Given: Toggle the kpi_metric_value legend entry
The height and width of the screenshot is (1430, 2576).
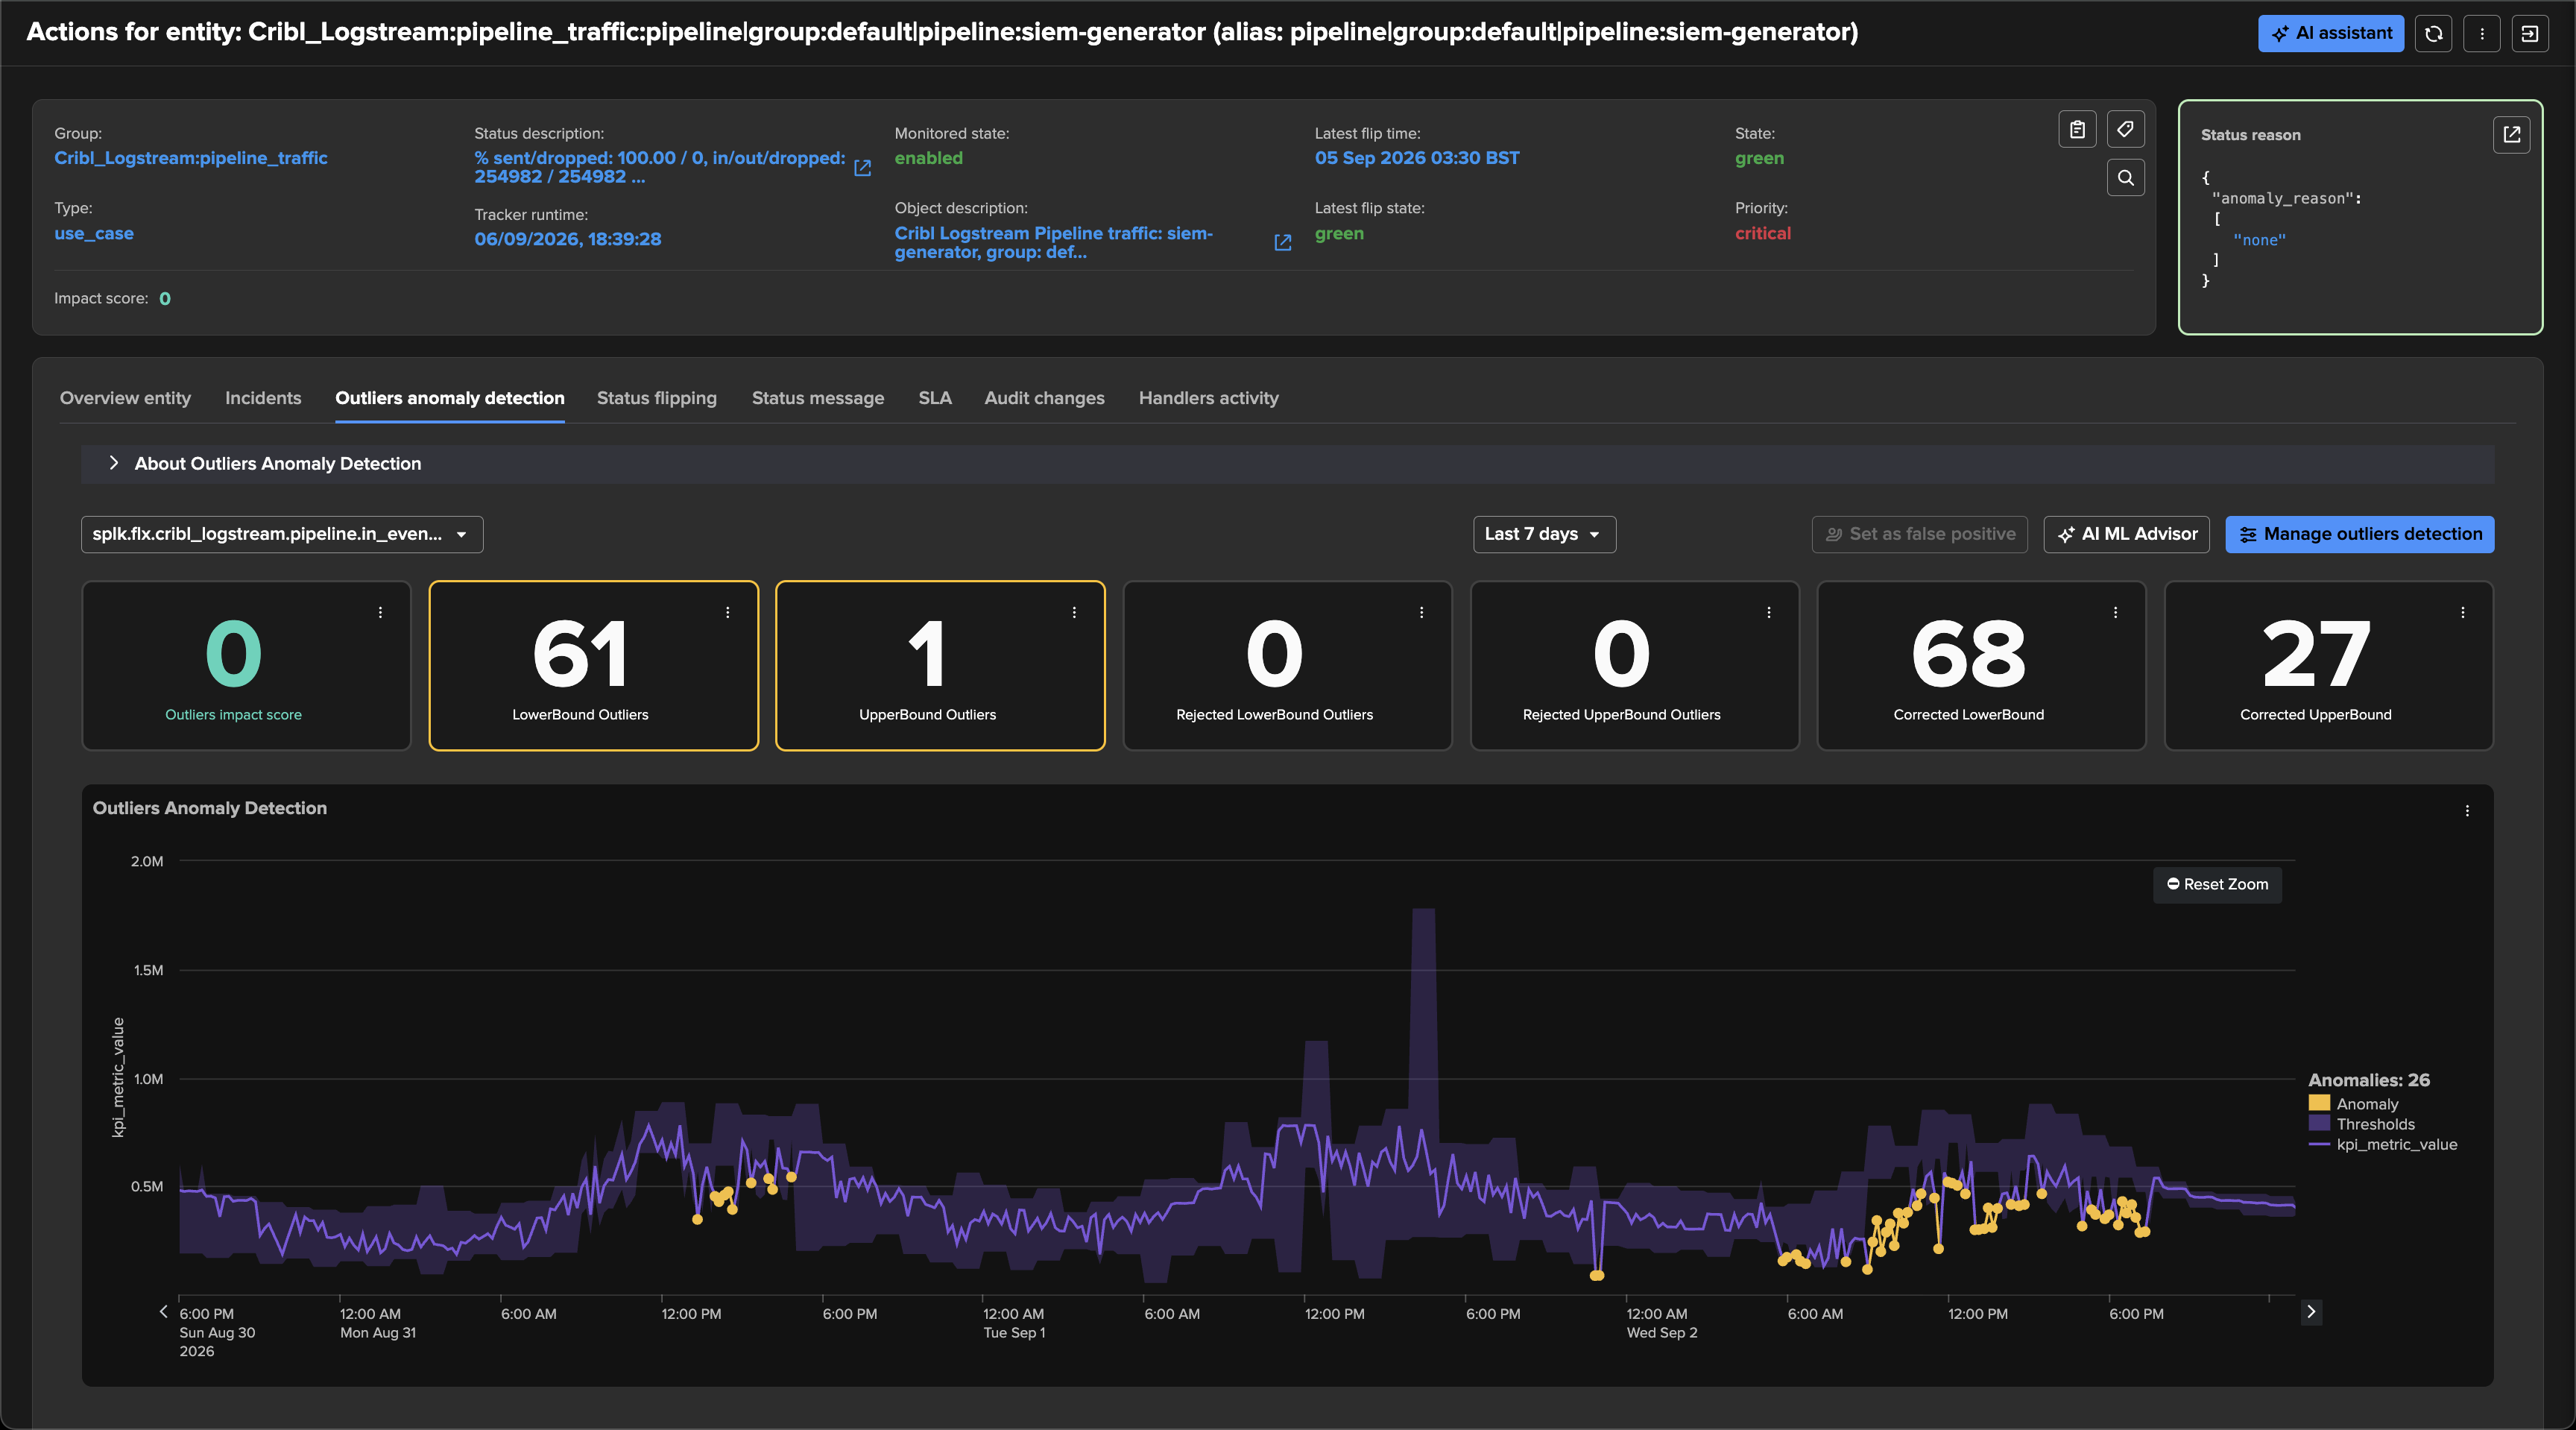Looking at the screenshot, I should point(2382,1144).
